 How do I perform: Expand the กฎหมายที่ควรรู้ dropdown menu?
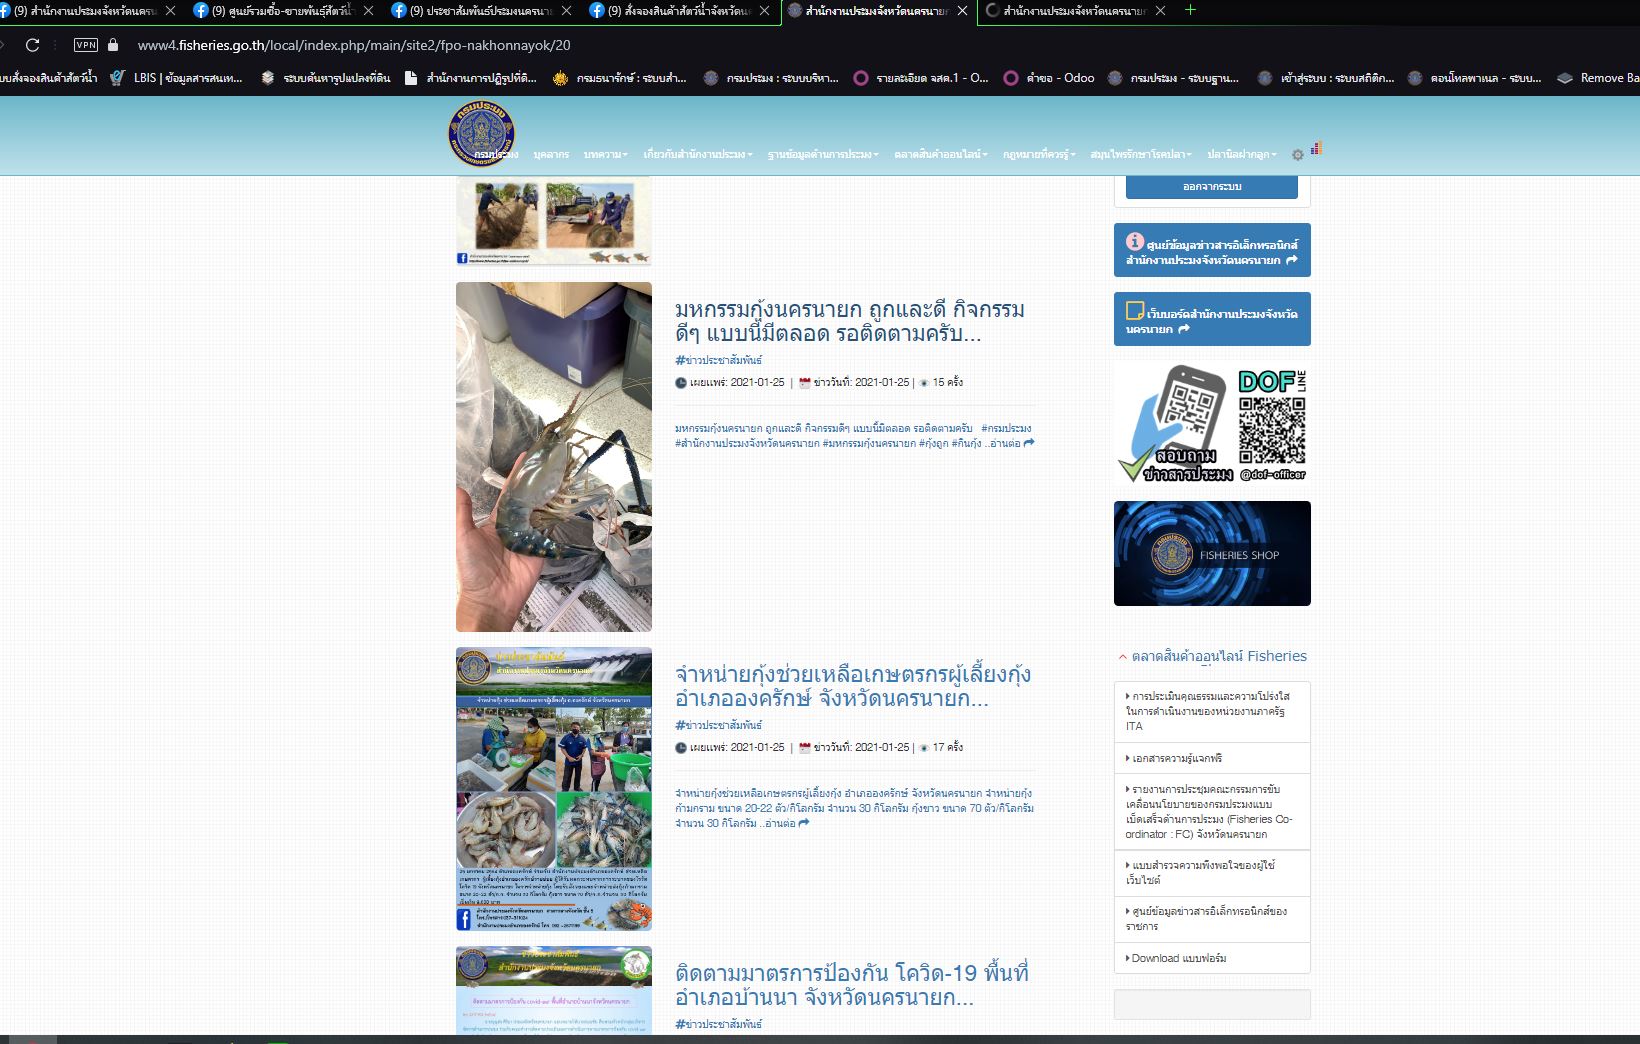[1039, 154]
